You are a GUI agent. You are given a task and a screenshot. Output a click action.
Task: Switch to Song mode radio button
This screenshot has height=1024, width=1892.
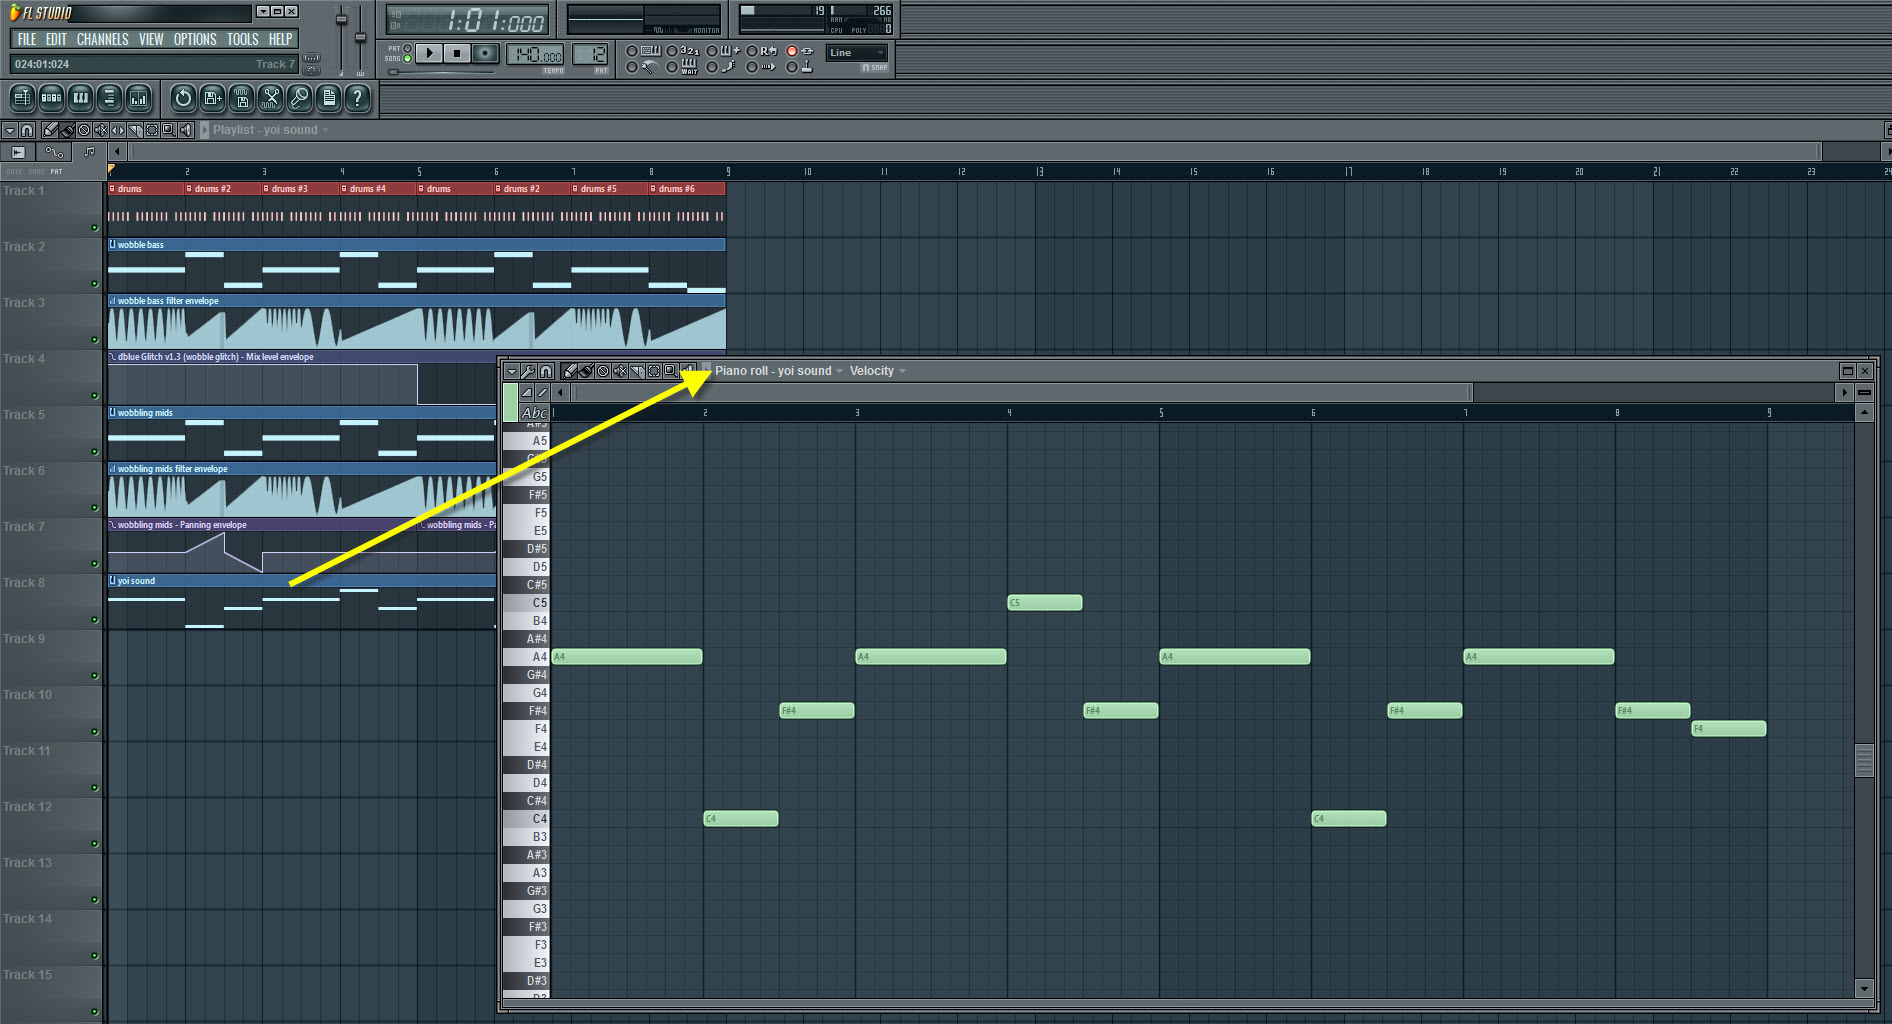point(408,59)
